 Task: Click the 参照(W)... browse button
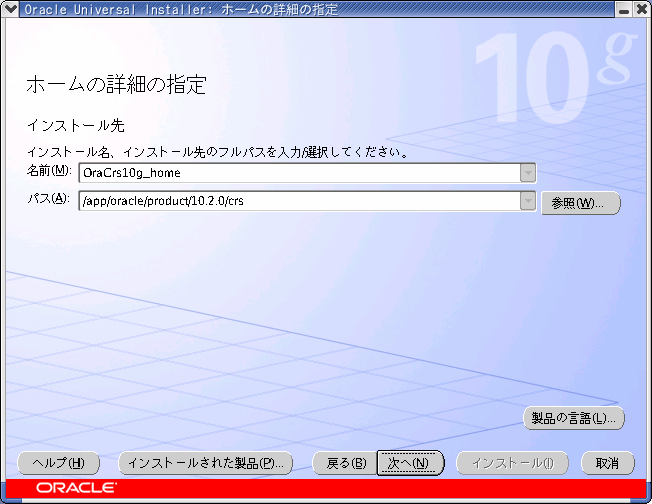point(580,203)
